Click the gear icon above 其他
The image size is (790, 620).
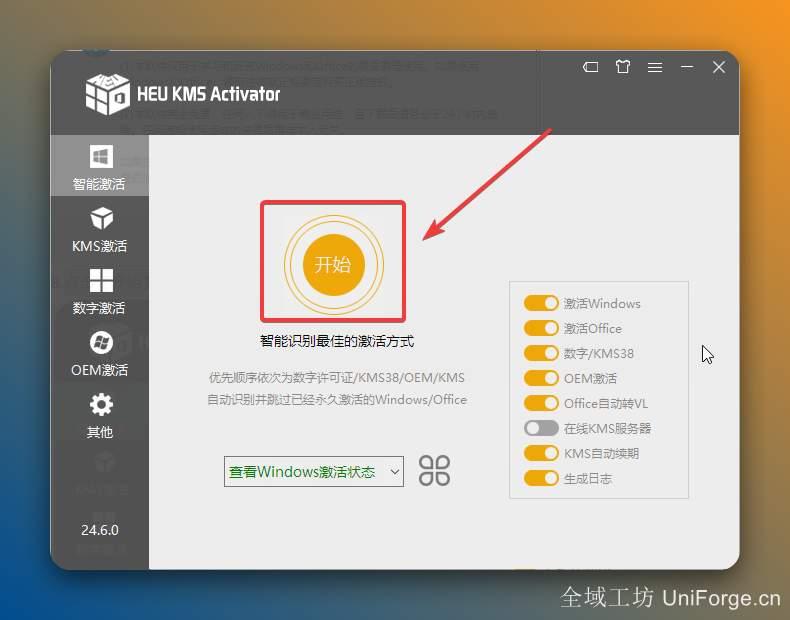tap(101, 404)
